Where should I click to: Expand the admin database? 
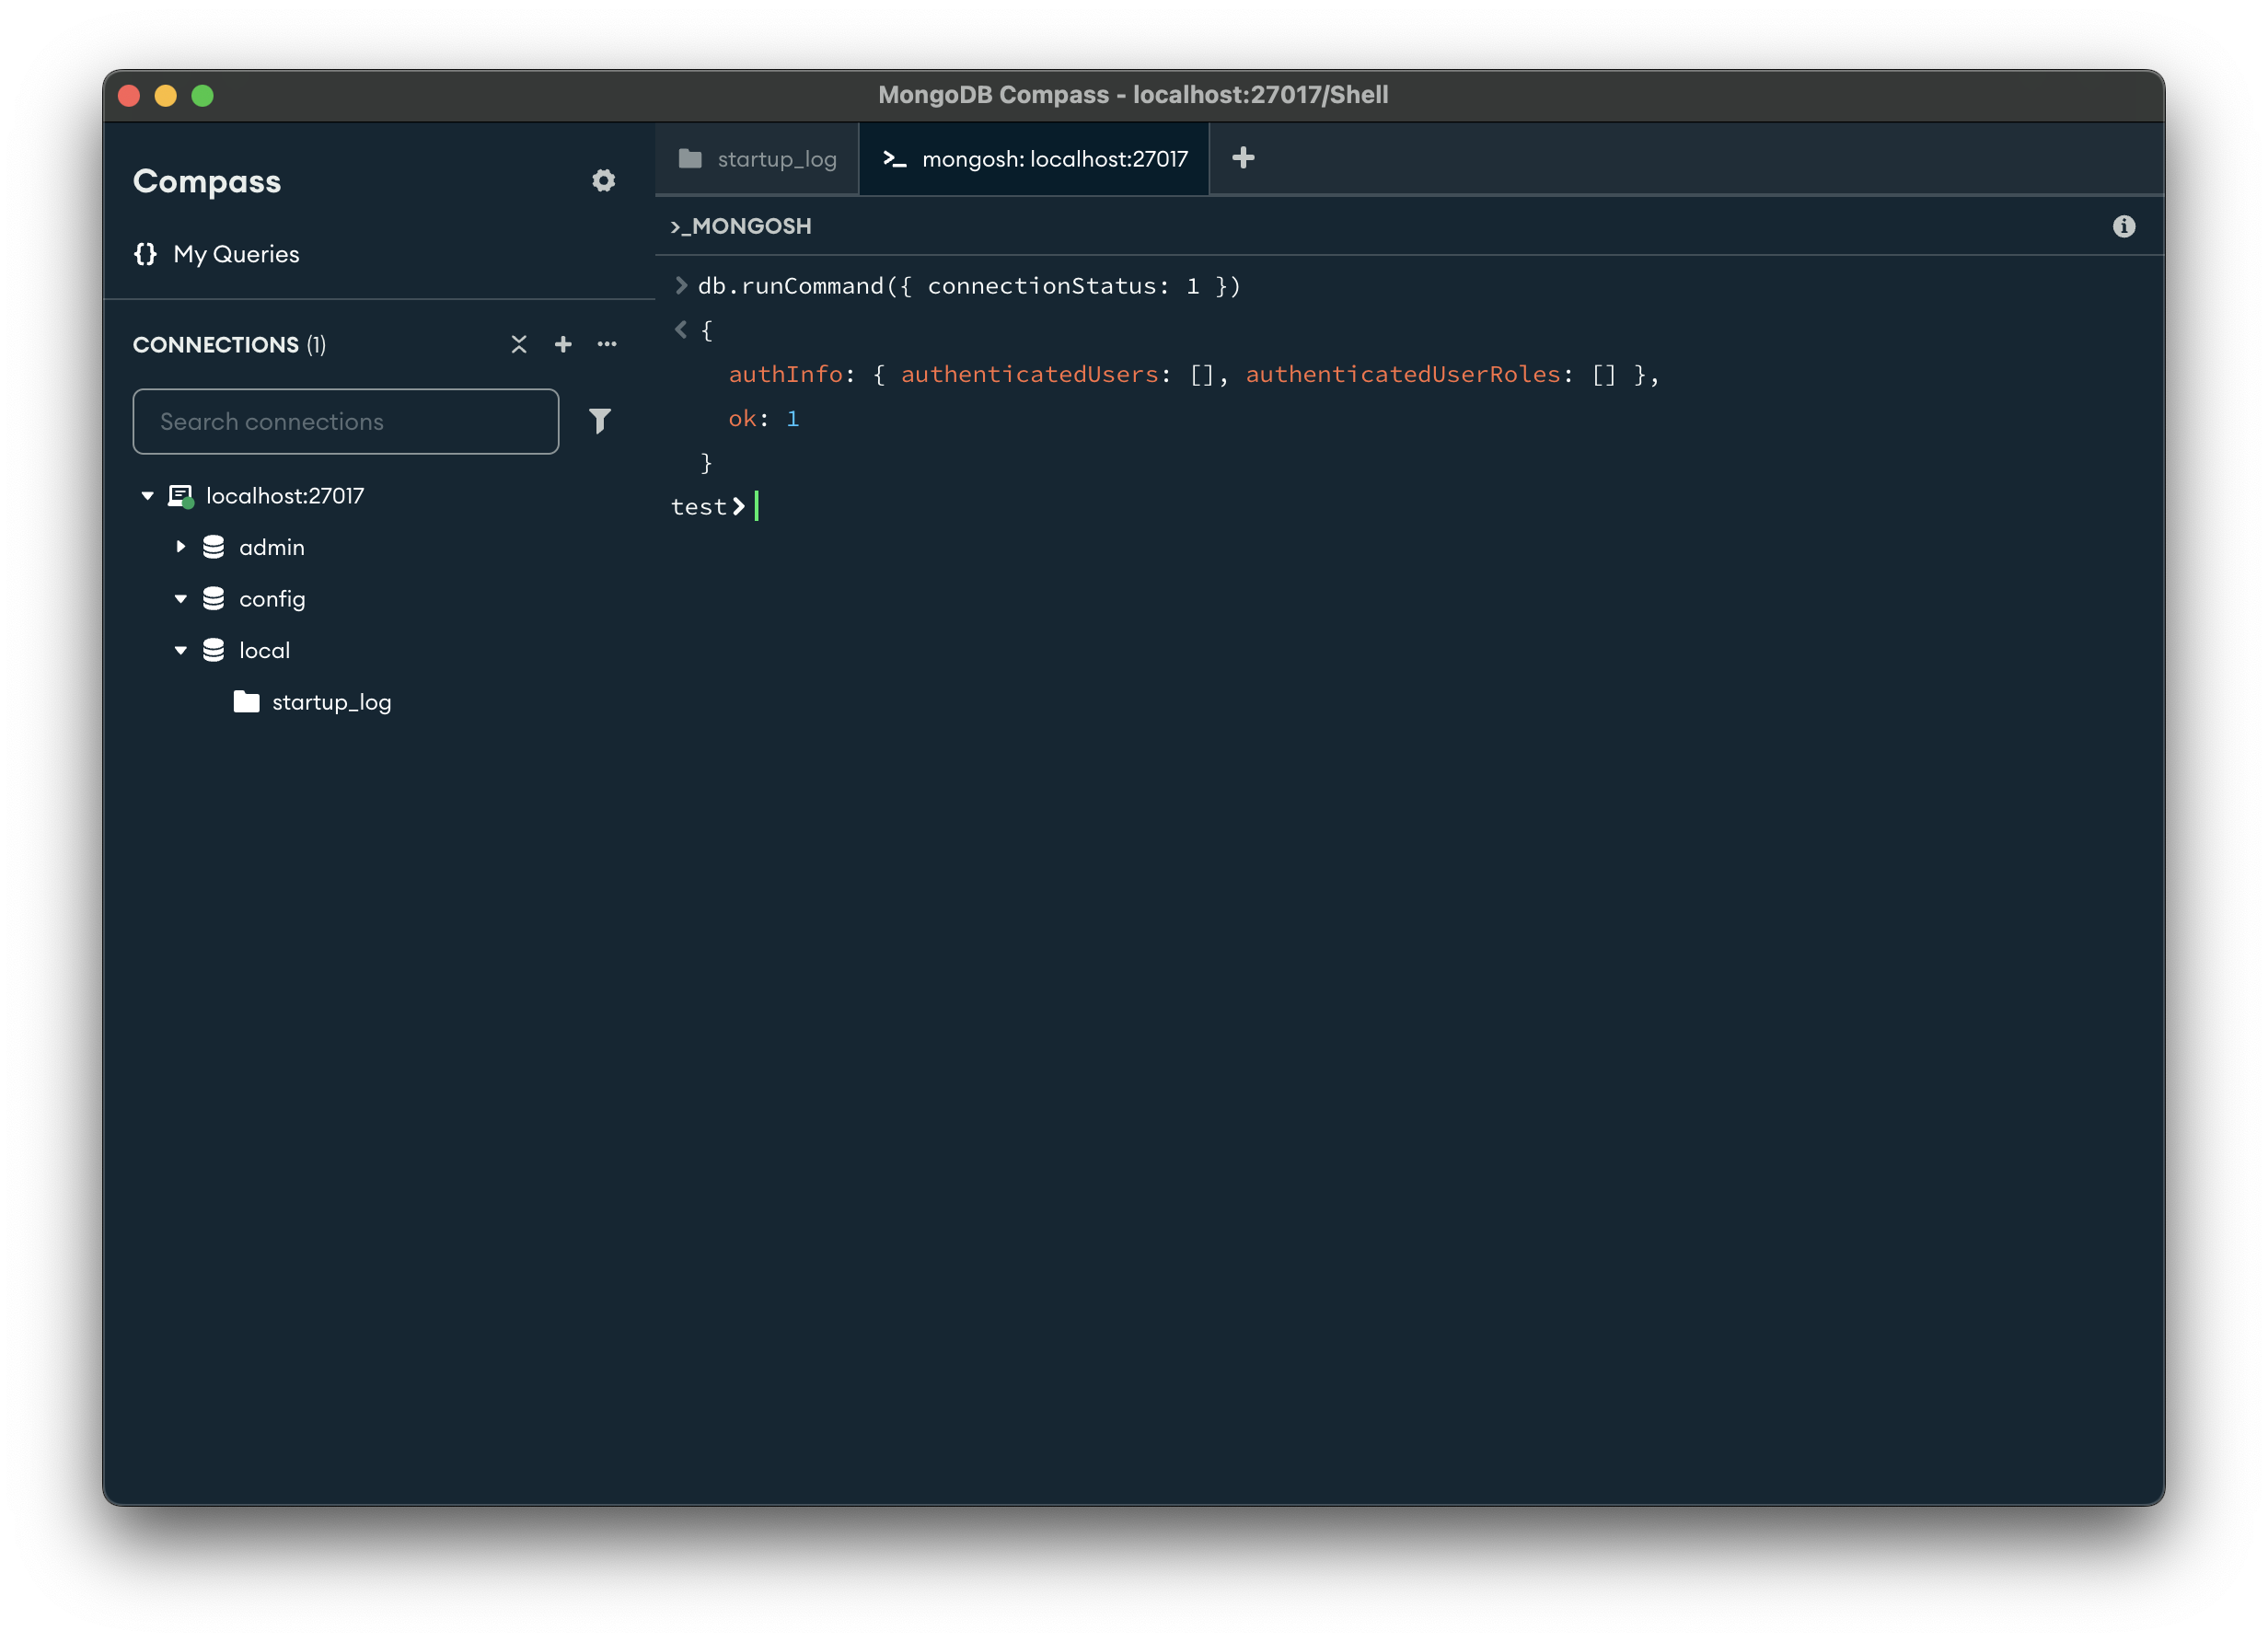[x=181, y=547]
